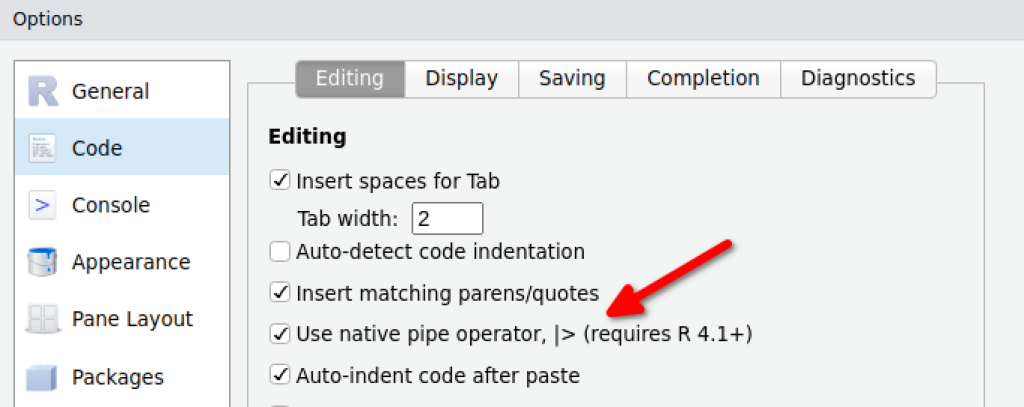The width and height of the screenshot is (1024, 407).
Task: Toggle Auto-indent code after paste
Action: pyautogui.click(x=280, y=376)
